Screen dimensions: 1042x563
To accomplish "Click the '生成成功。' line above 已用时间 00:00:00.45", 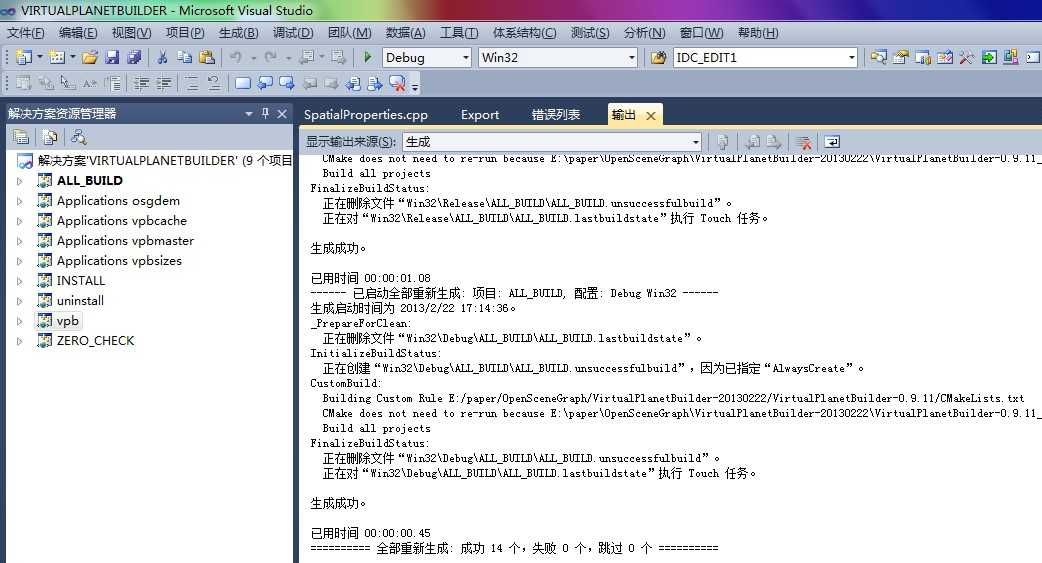I will tap(338, 503).
